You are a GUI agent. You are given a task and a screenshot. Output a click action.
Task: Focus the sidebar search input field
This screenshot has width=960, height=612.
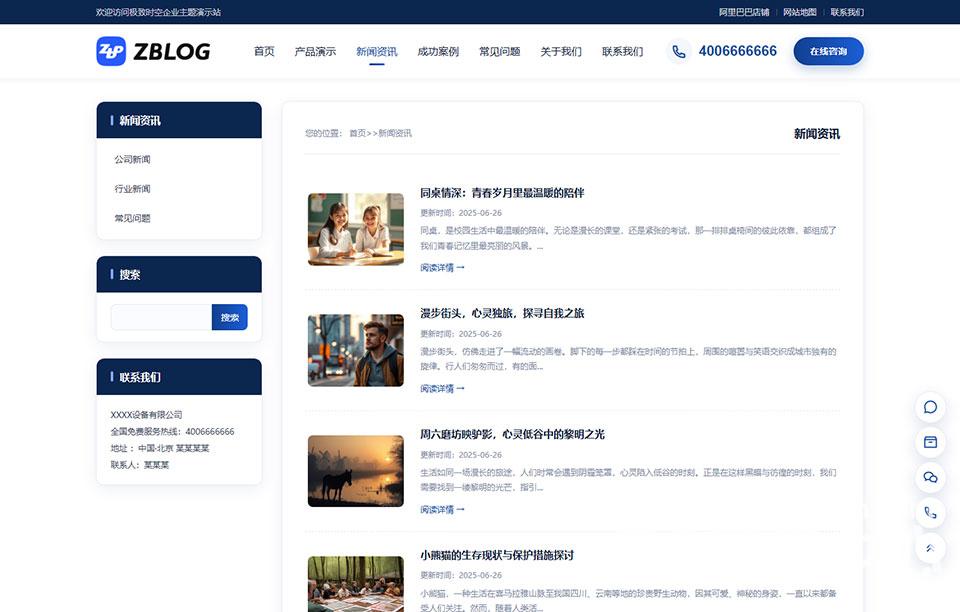pyautogui.click(x=162, y=317)
